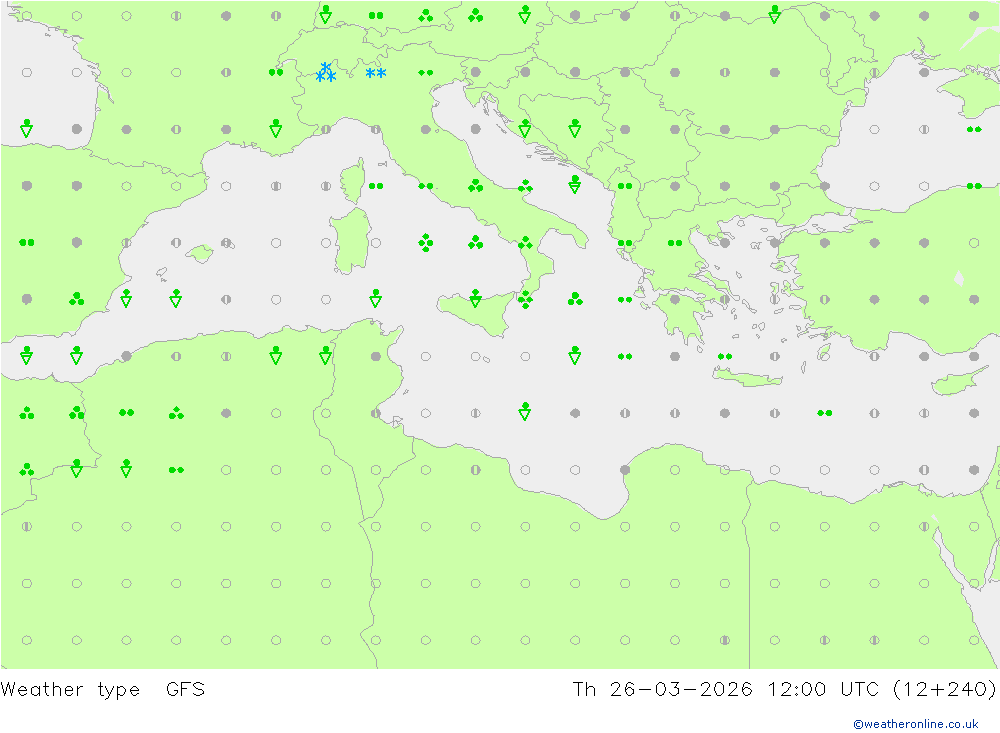Click the island of Sardinia

(350, 243)
